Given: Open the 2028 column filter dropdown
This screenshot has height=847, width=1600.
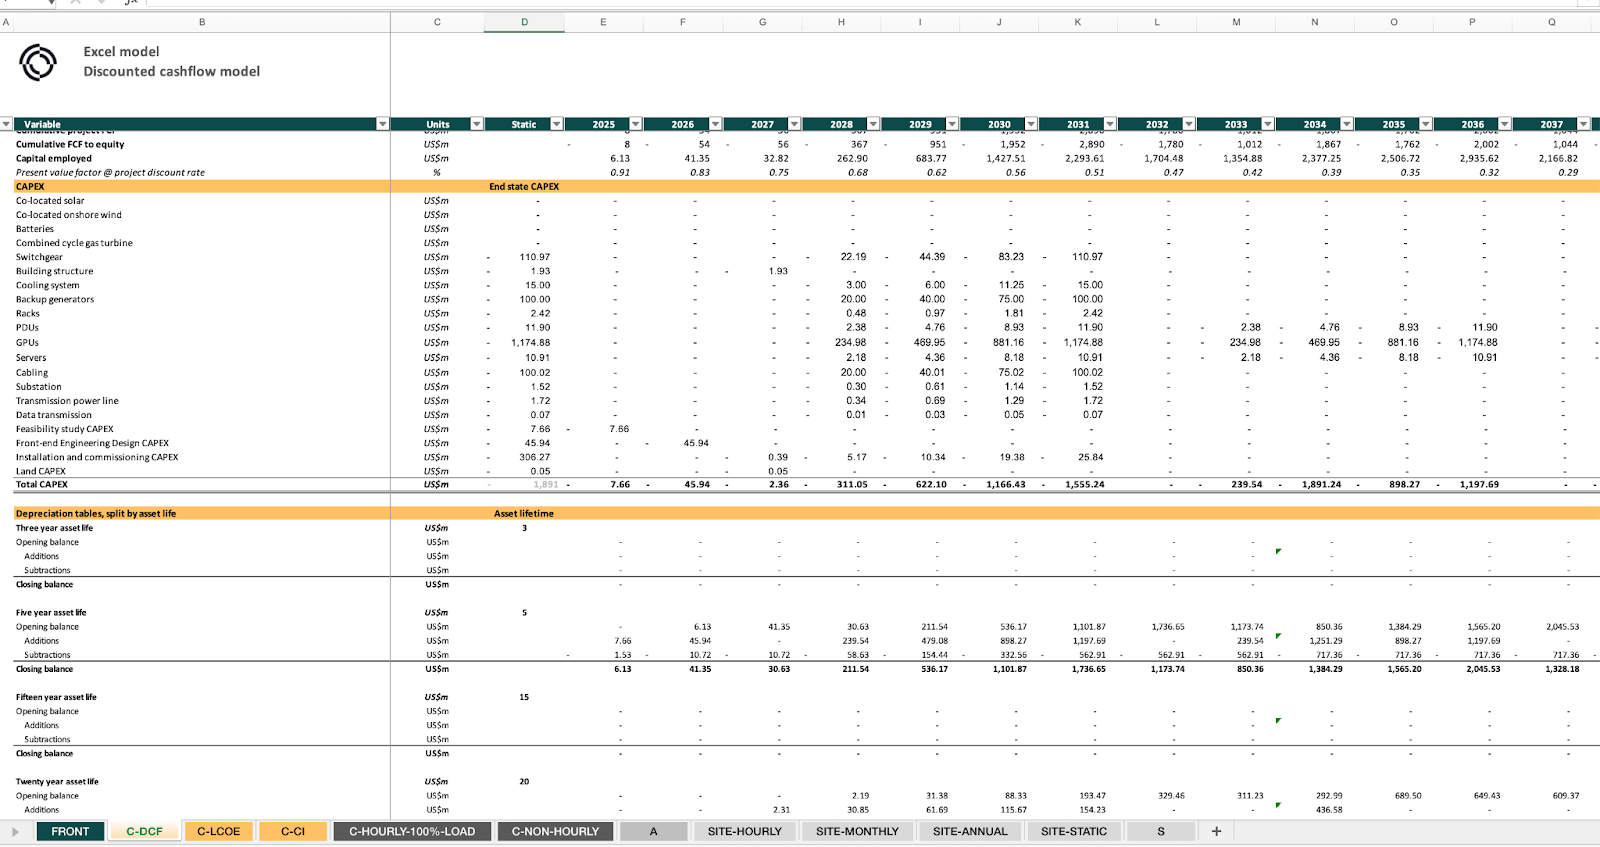Looking at the screenshot, I should point(873,124).
